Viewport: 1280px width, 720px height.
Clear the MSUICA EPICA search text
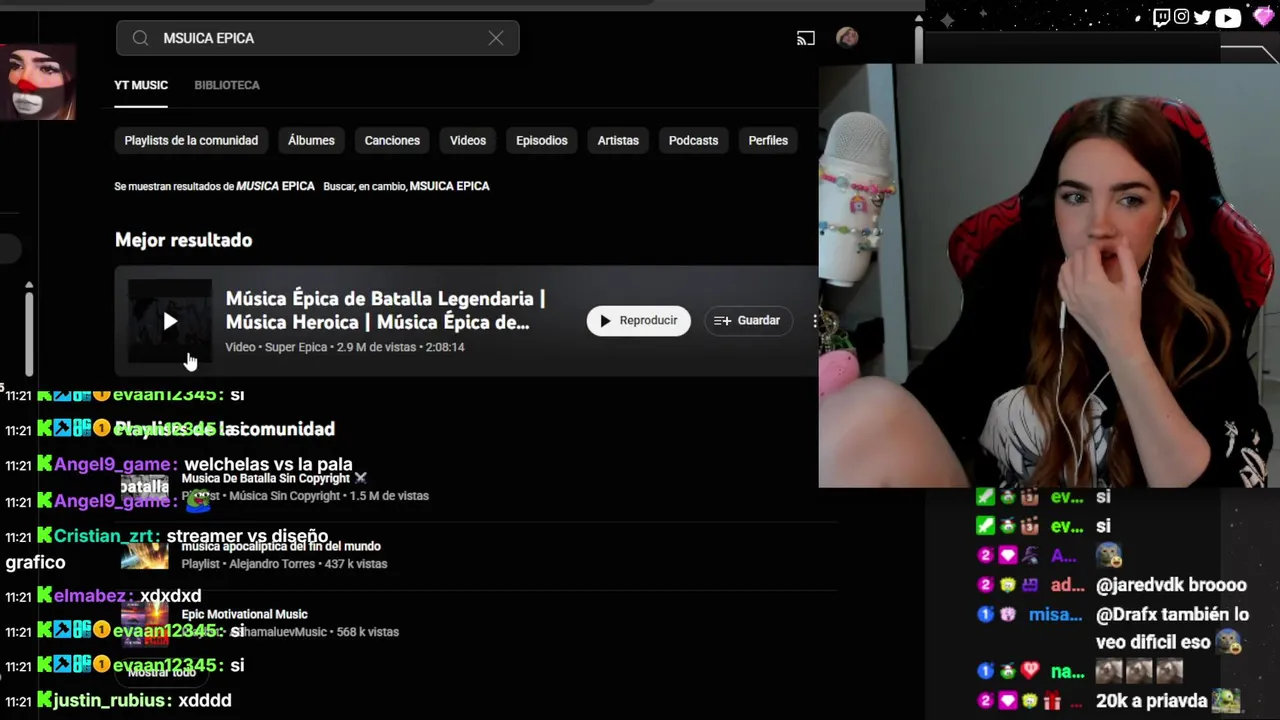click(496, 38)
